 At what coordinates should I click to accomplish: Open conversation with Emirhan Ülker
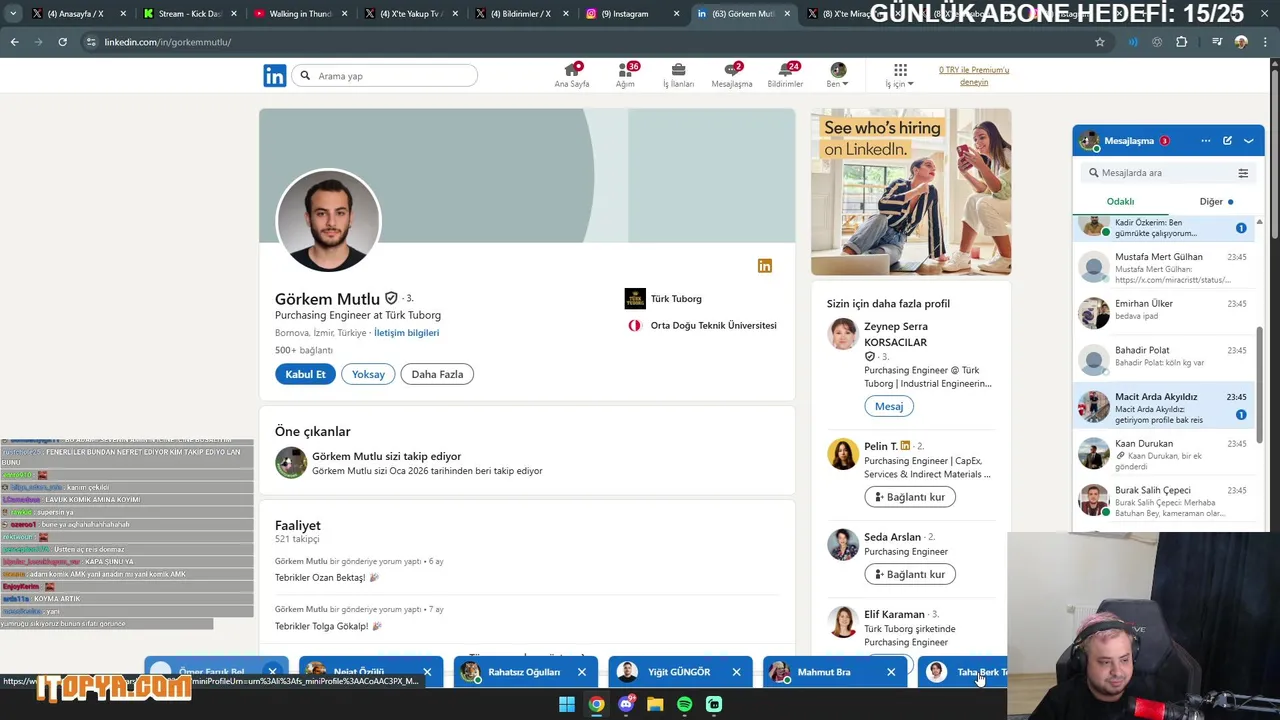point(1164,314)
